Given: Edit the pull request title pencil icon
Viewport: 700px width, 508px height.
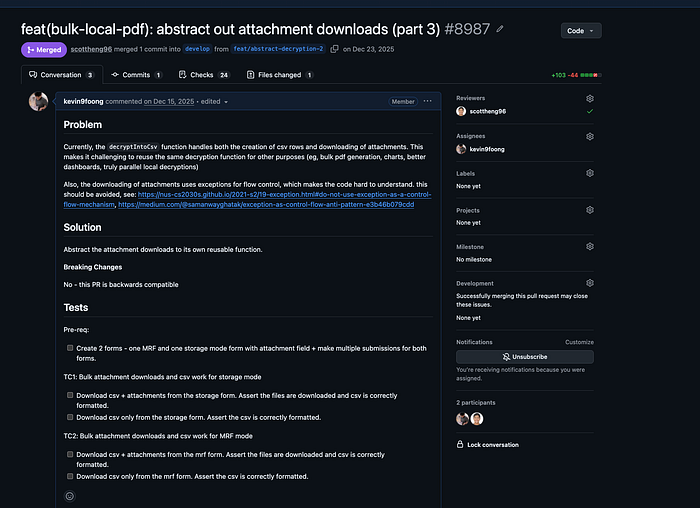Looking at the screenshot, I should click(500, 29).
